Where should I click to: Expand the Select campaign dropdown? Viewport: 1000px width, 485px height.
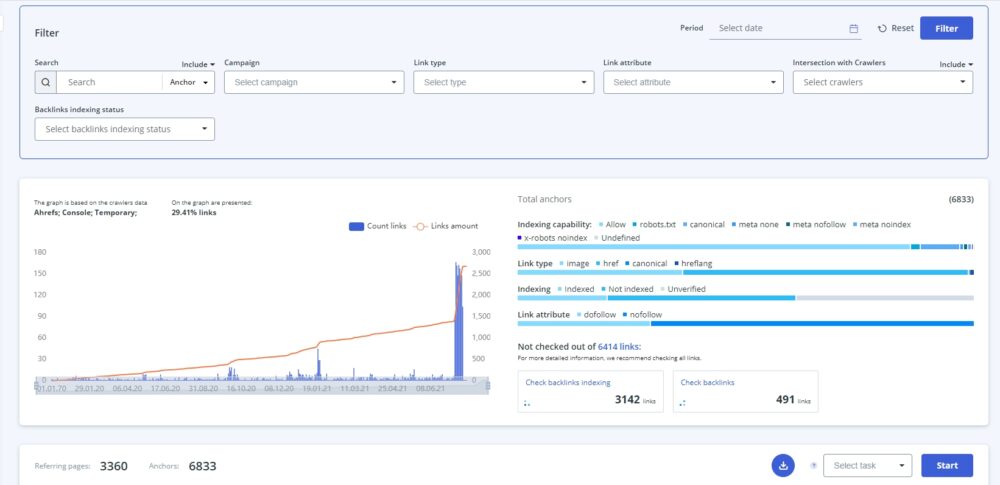point(314,82)
